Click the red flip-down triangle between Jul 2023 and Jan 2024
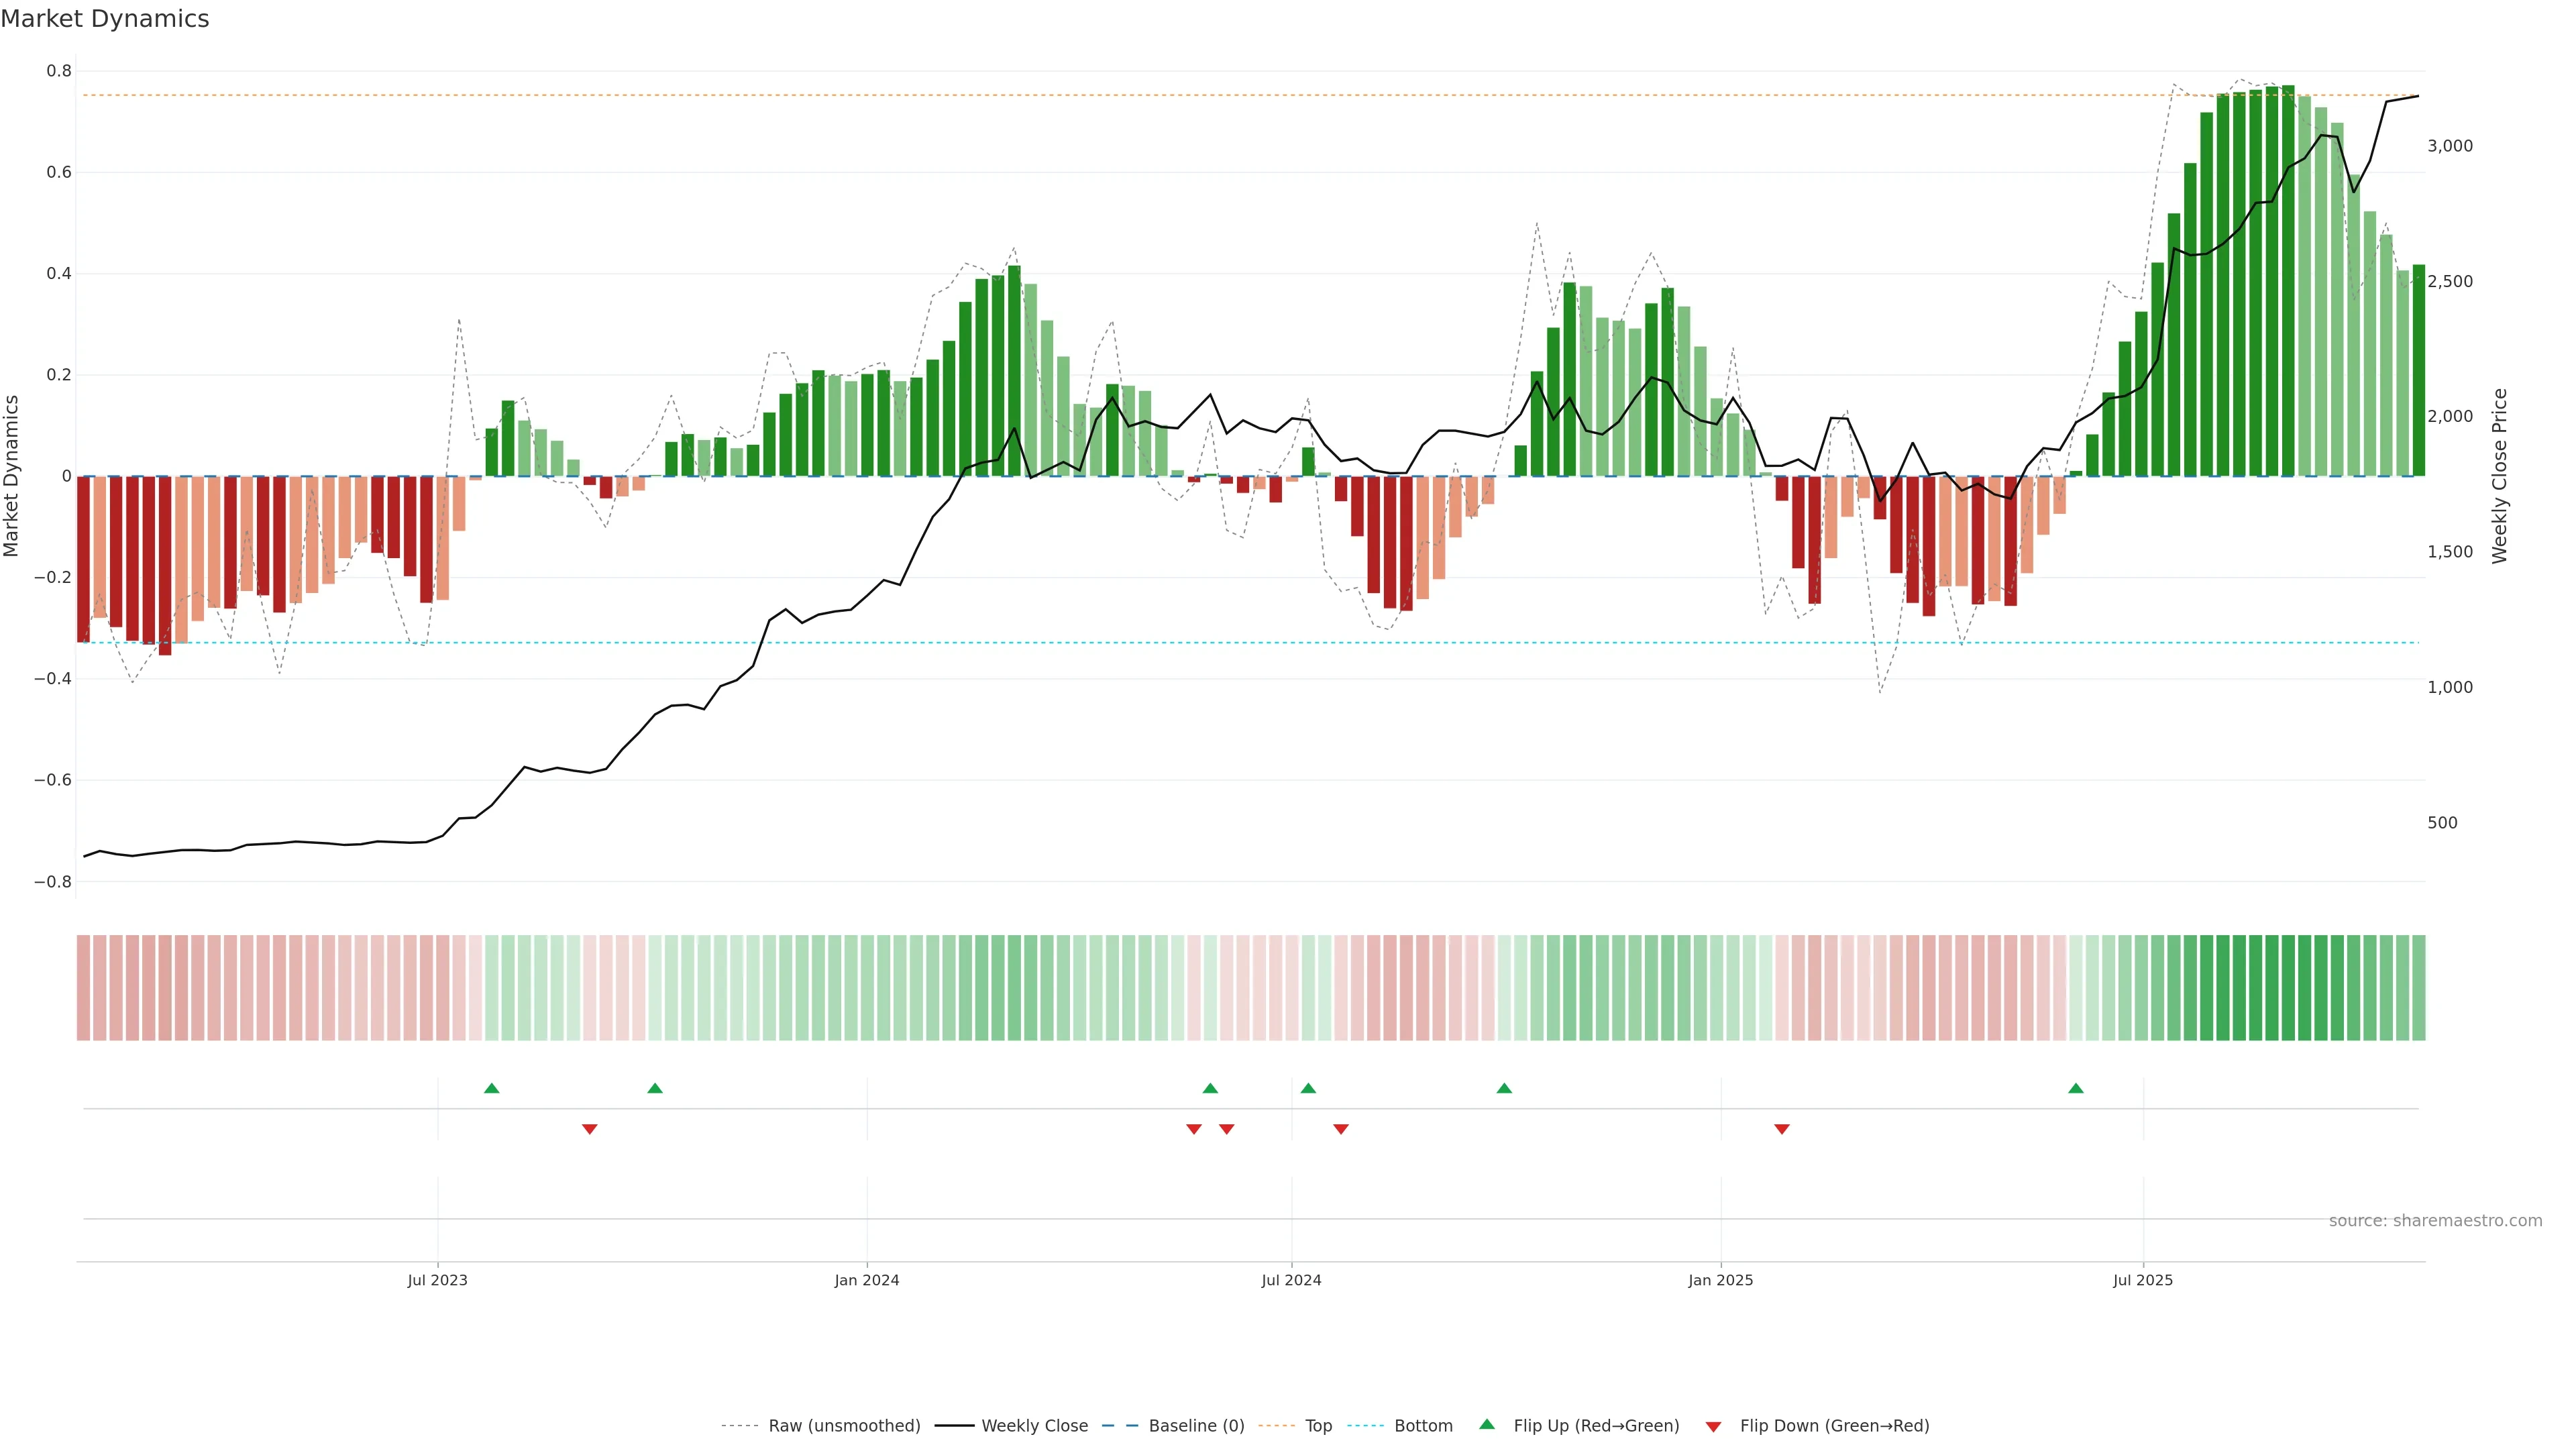The image size is (2576, 1449). (590, 1129)
